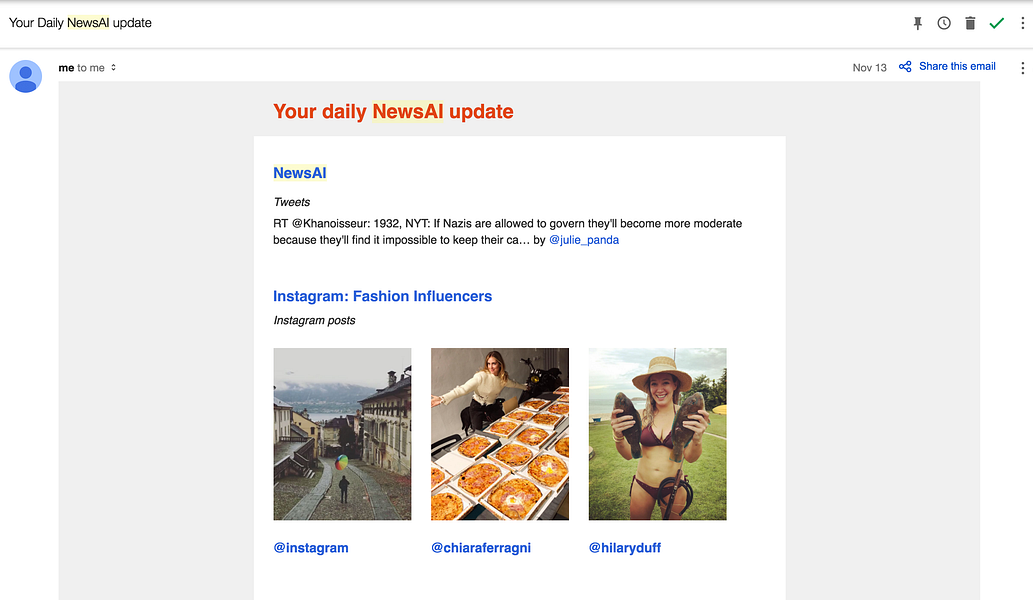1033x600 pixels.
Task: Open the NewsAI heading link
Action: click(x=300, y=173)
